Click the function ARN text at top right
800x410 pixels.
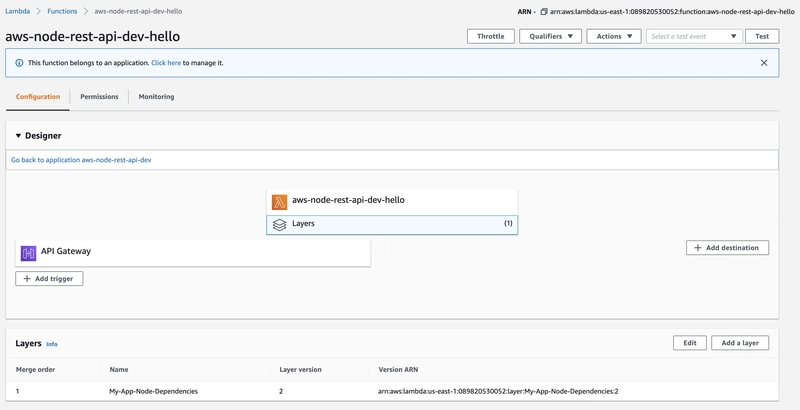[672, 11]
